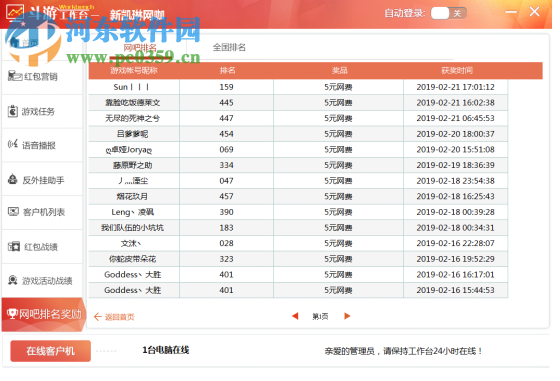Click the time 2019-02-21 16:02:38
Viewport: 560px width, 381px height.
455,102
